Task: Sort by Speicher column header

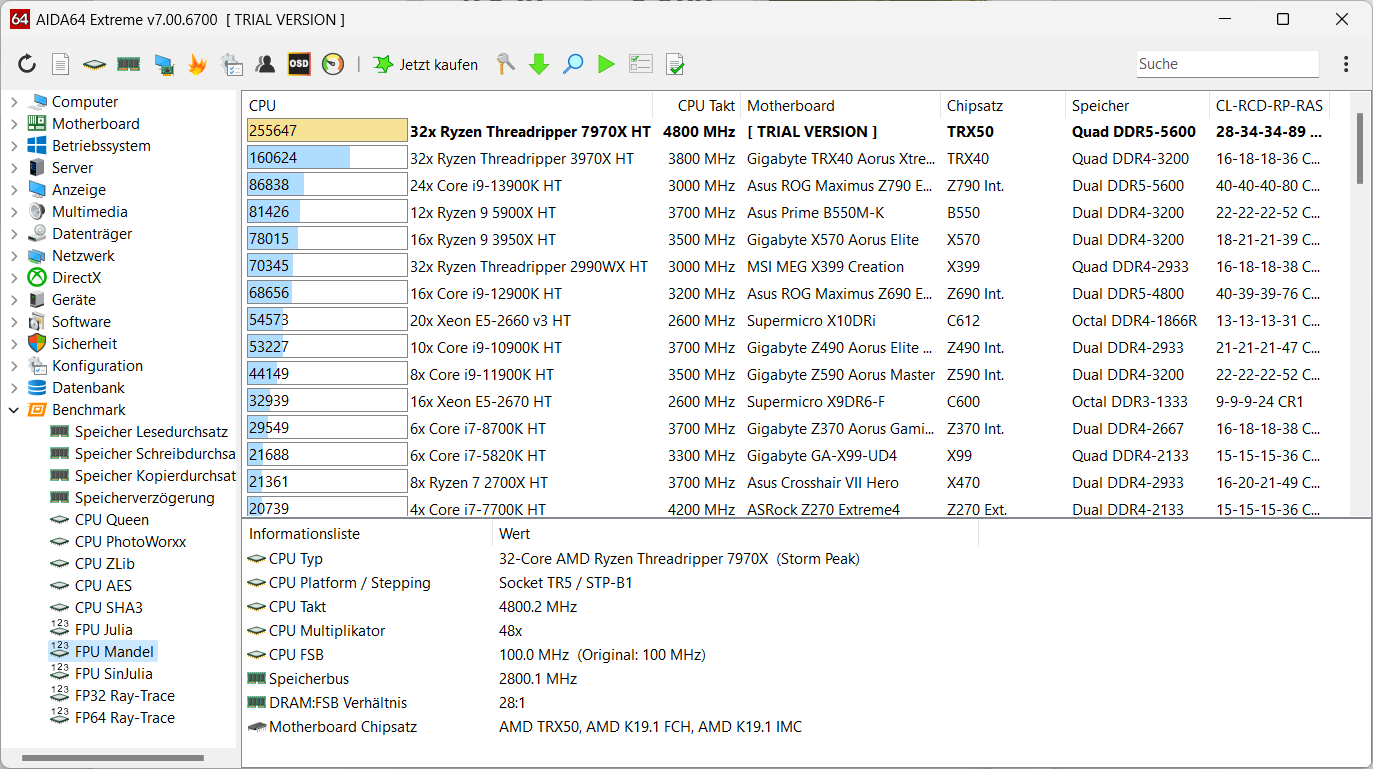Action: coord(1137,105)
